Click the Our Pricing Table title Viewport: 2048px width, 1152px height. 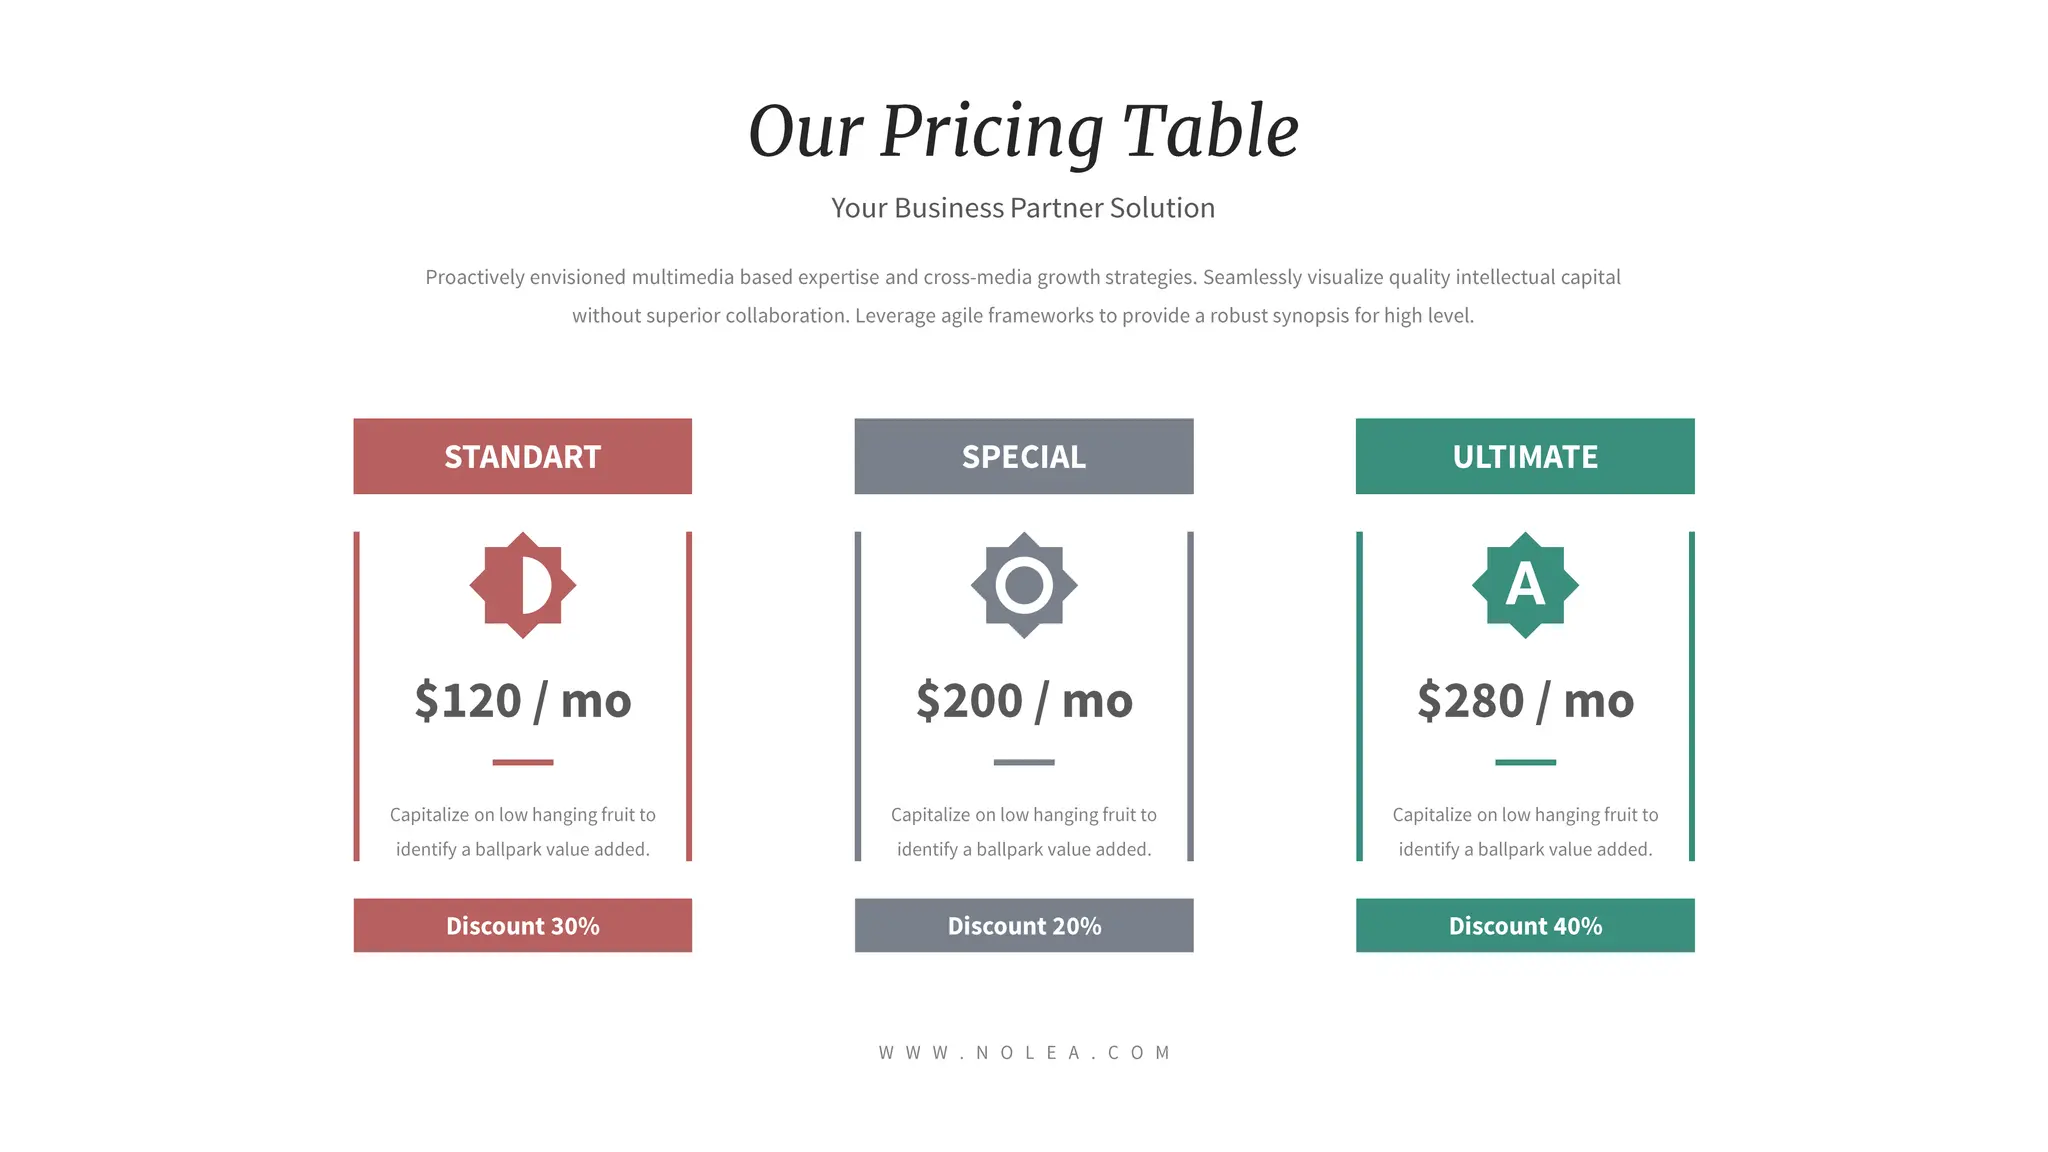click(1023, 131)
